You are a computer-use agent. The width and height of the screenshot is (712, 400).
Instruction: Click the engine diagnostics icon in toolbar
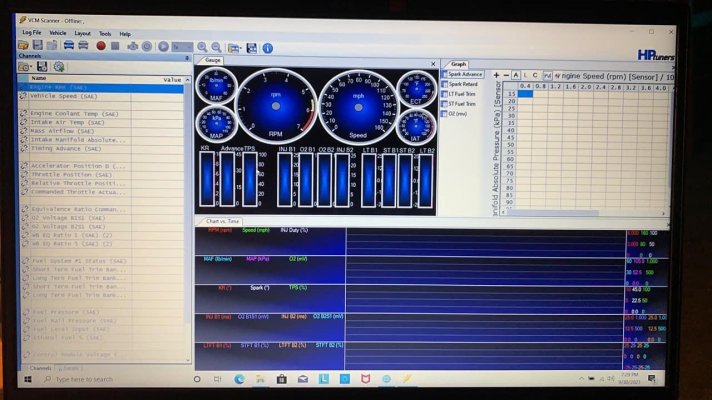click(132, 46)
